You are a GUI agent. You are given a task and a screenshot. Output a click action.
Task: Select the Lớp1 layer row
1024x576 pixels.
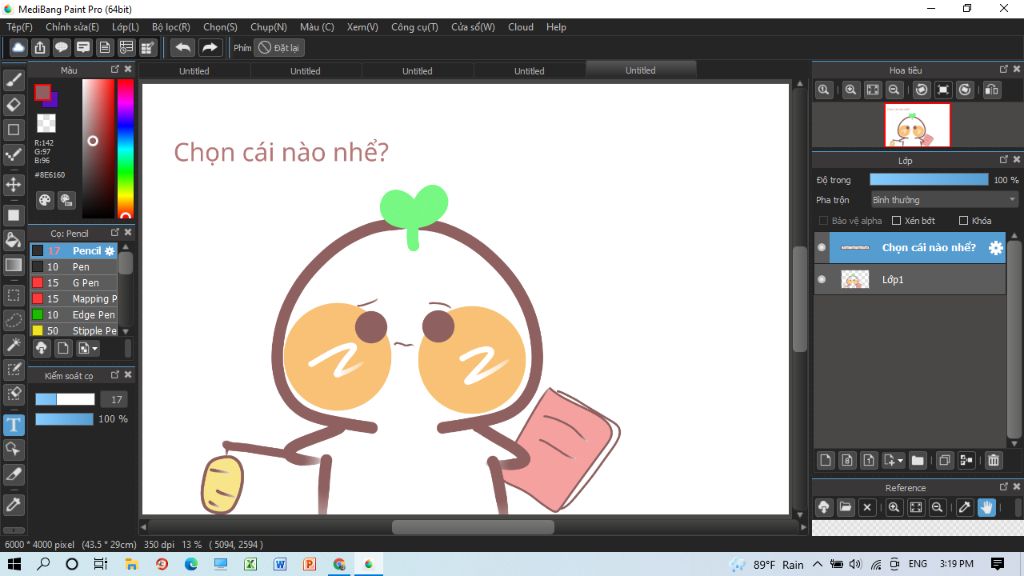pos(910,280)
